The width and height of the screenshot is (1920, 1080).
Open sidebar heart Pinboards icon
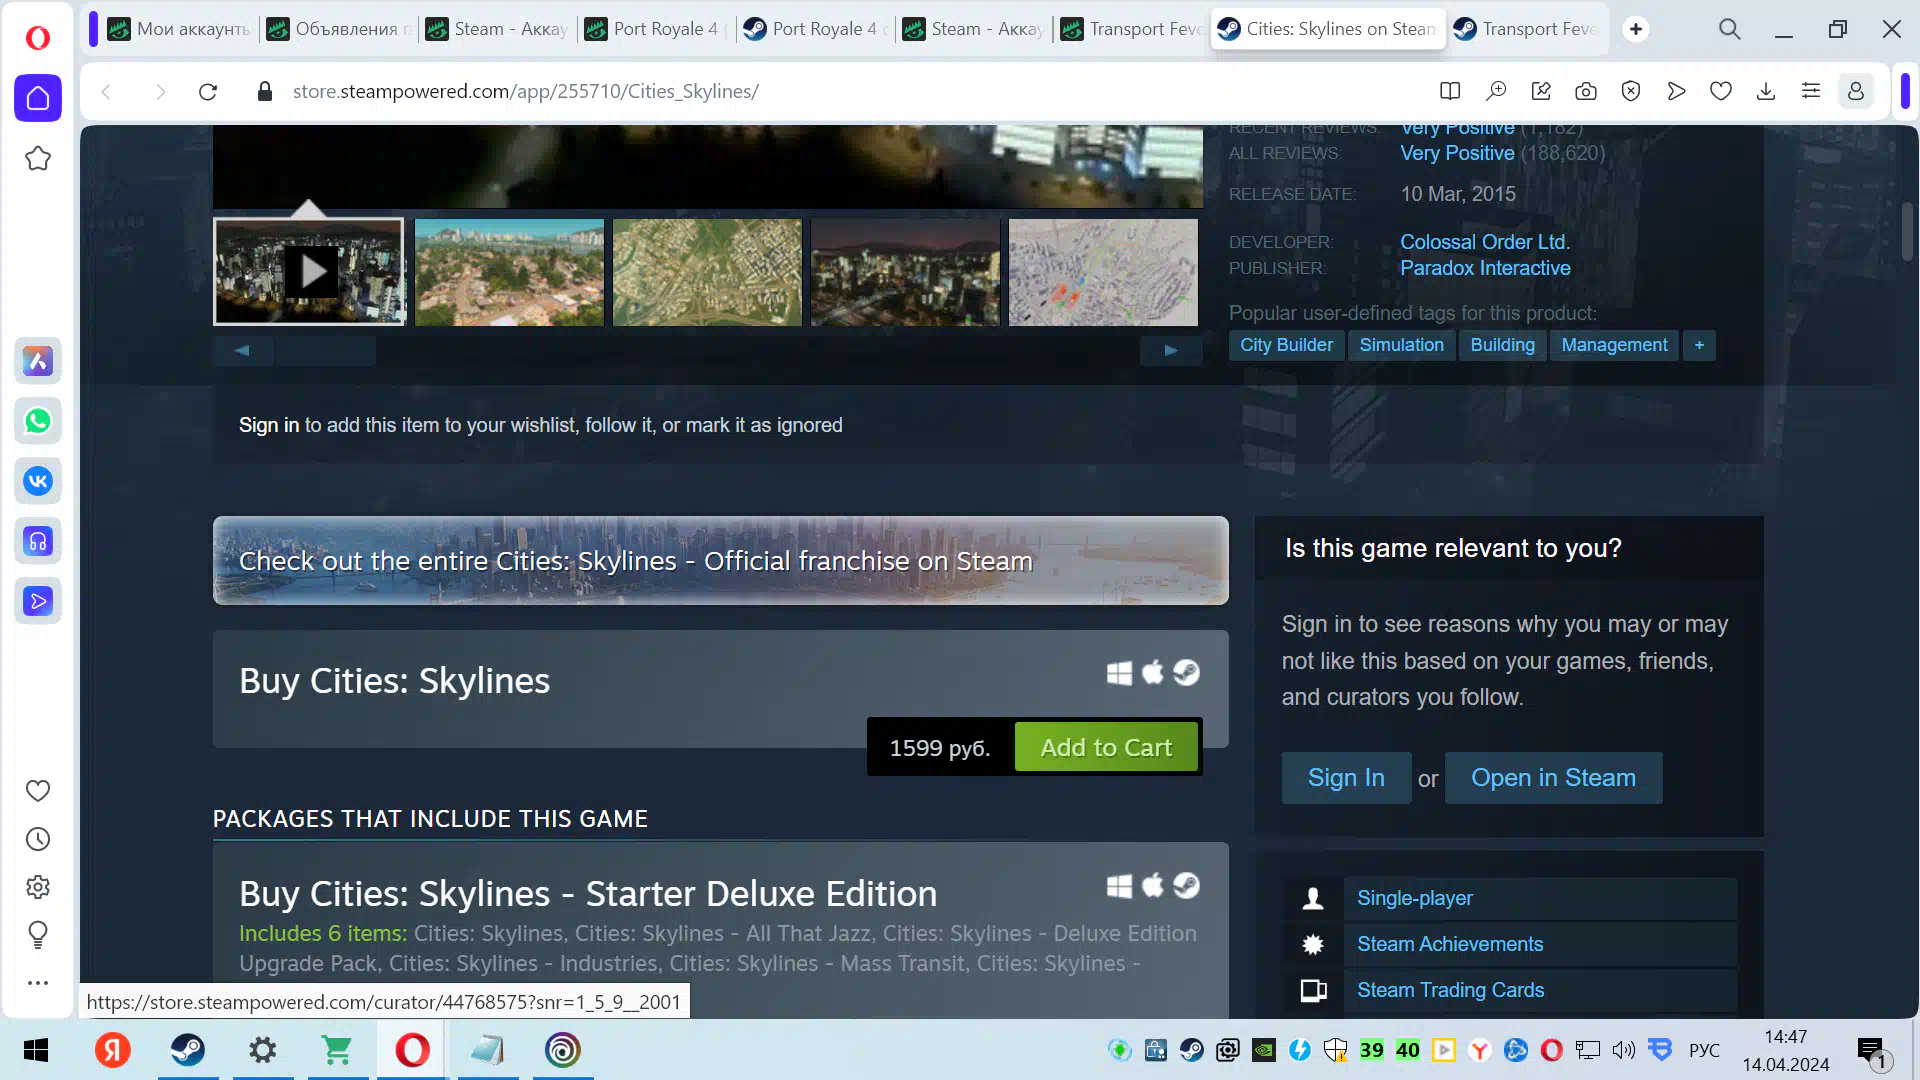coord(38,791)
